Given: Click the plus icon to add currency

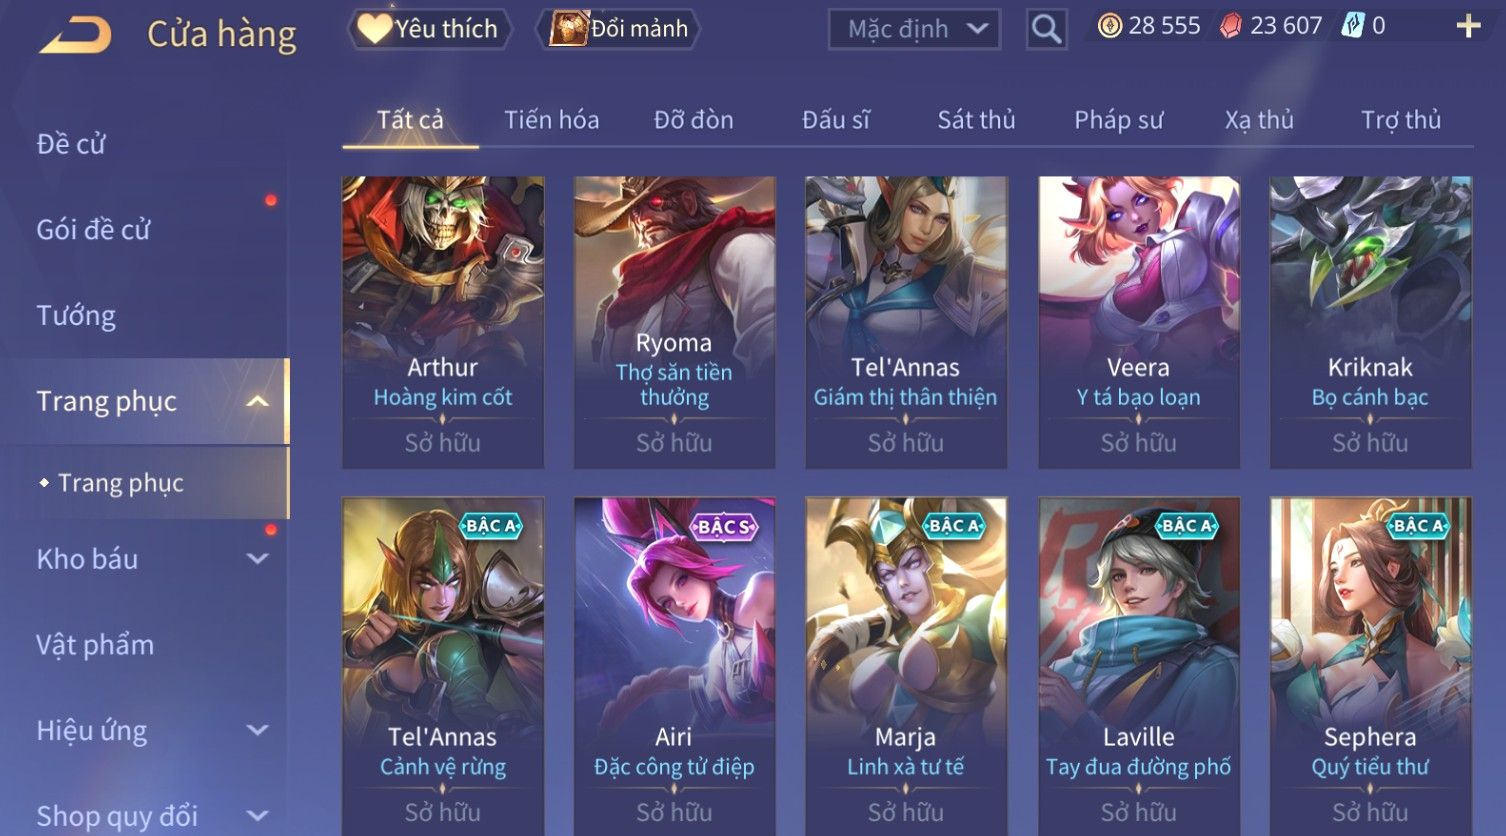Looking at the screenshot, I should (1468, 26).
